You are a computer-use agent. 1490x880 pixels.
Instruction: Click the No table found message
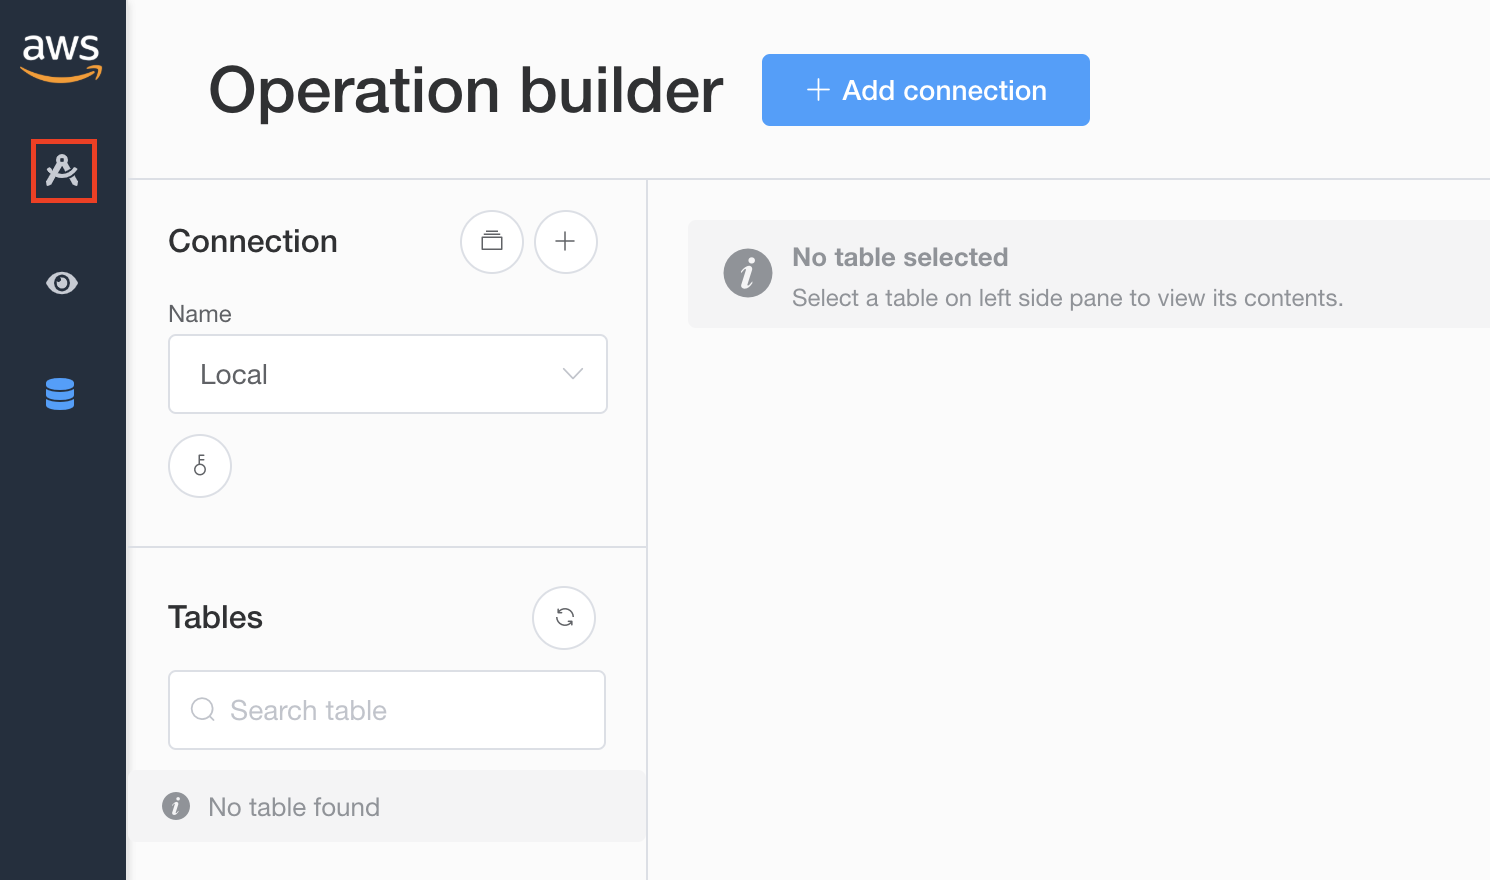click(x=294, y=807)
